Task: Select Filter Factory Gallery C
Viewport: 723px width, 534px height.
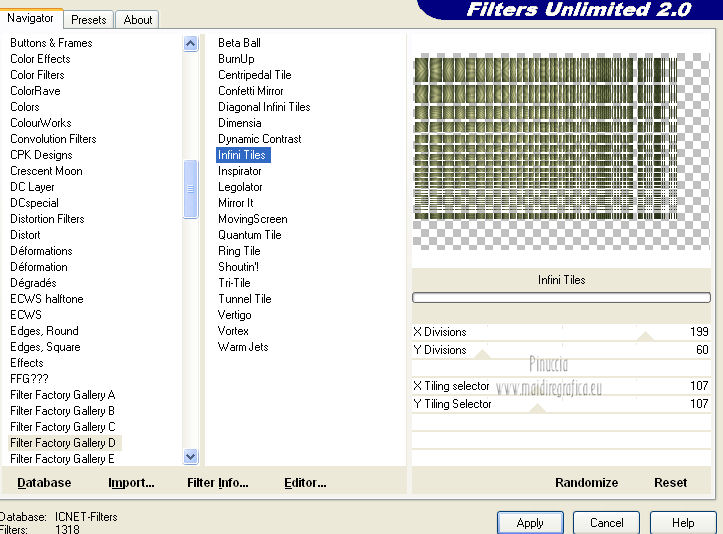Action: pyautogui.click(x=62, y=427)
